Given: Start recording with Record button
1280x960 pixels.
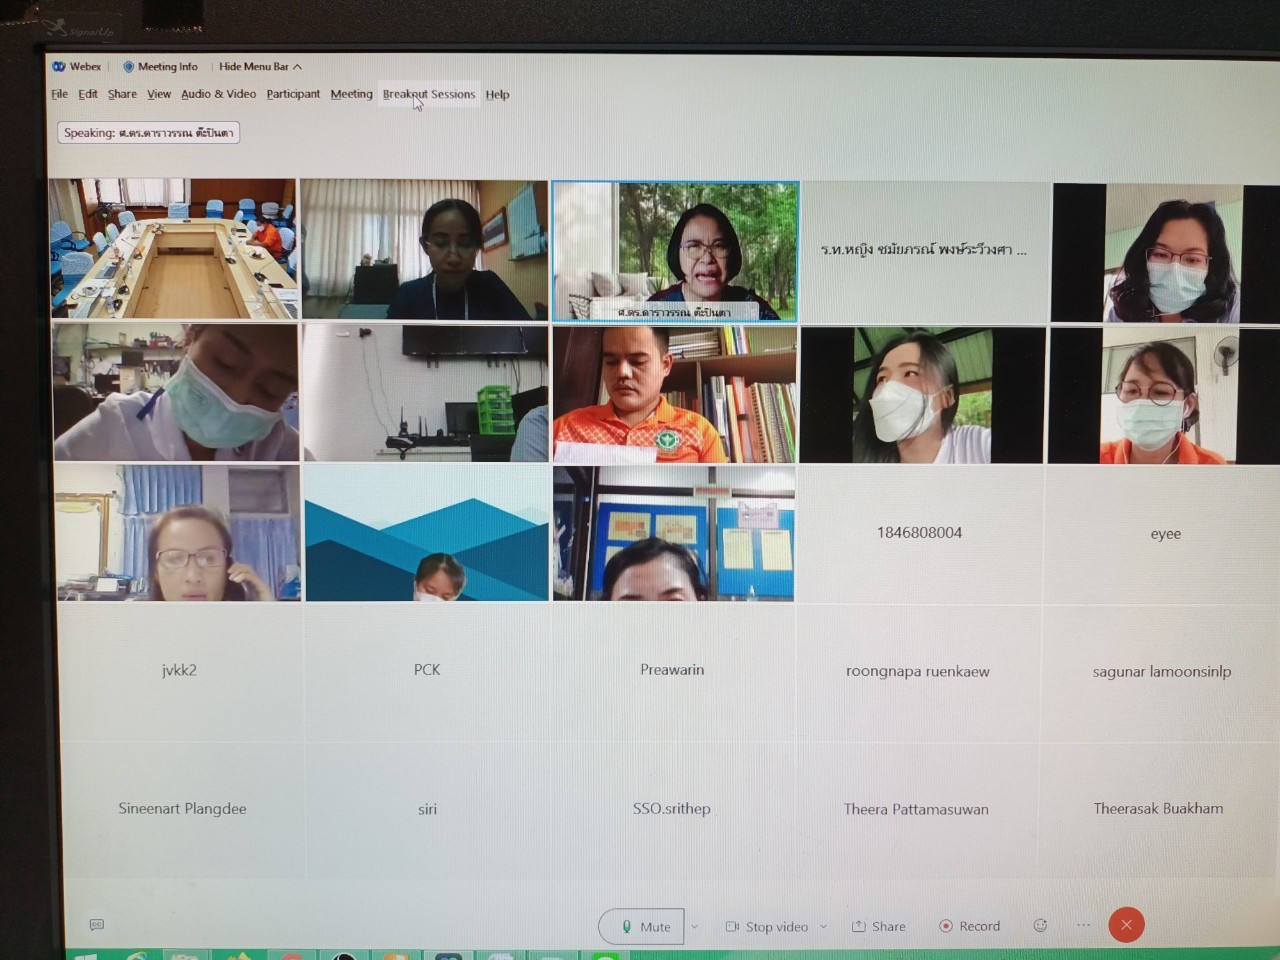Looking at the screenshot, I should [969, 927].
